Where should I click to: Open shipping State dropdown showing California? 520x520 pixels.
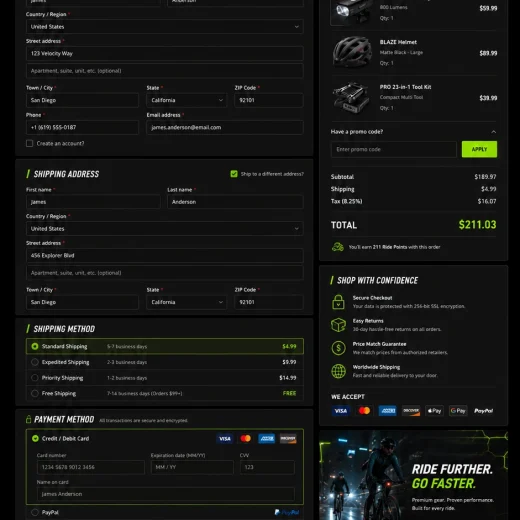point(187,302)
